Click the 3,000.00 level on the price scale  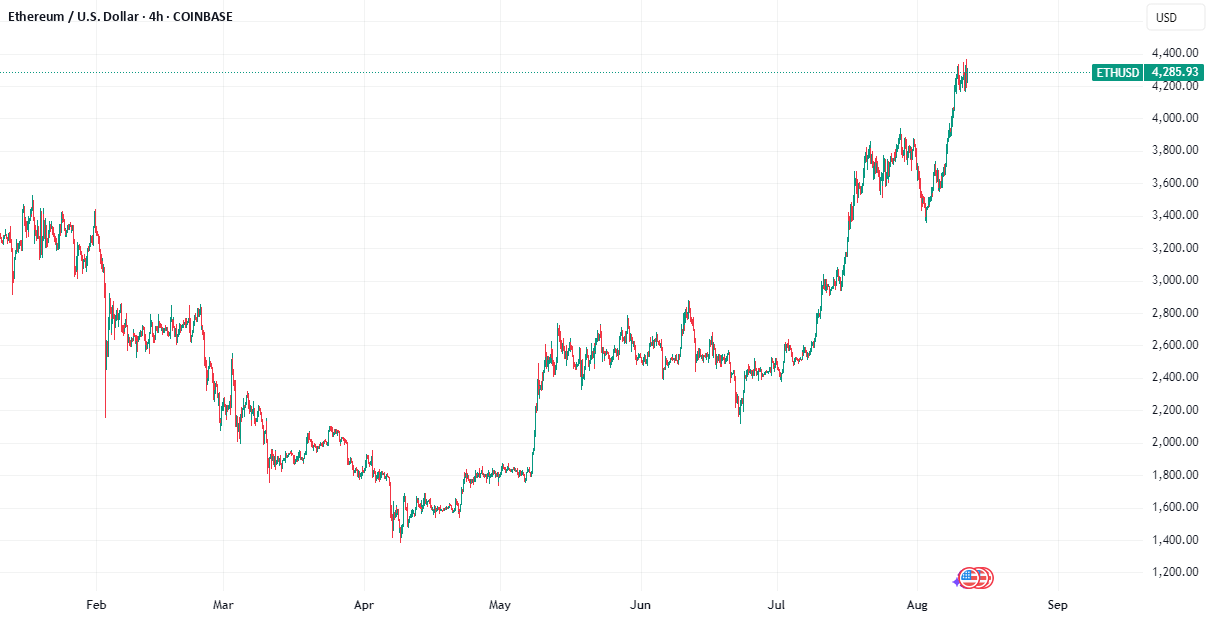pos(1174,280)
